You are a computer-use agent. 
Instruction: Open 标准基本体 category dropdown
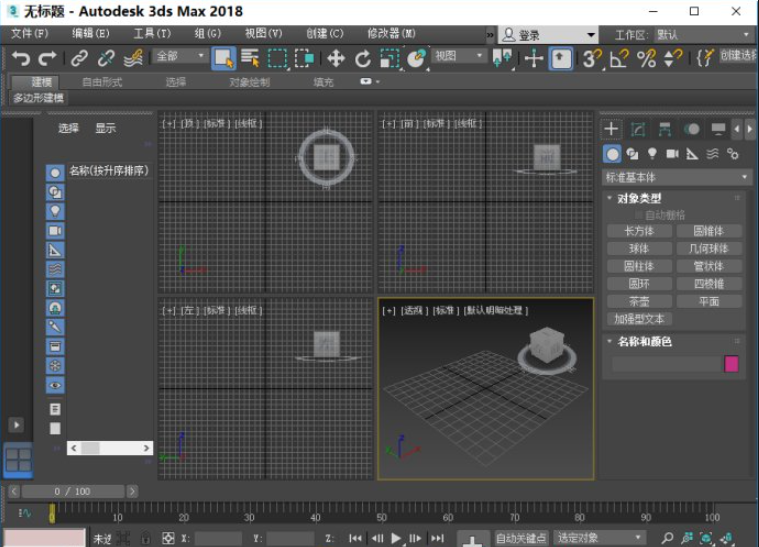pyautogui.click(x=677, y=177)
